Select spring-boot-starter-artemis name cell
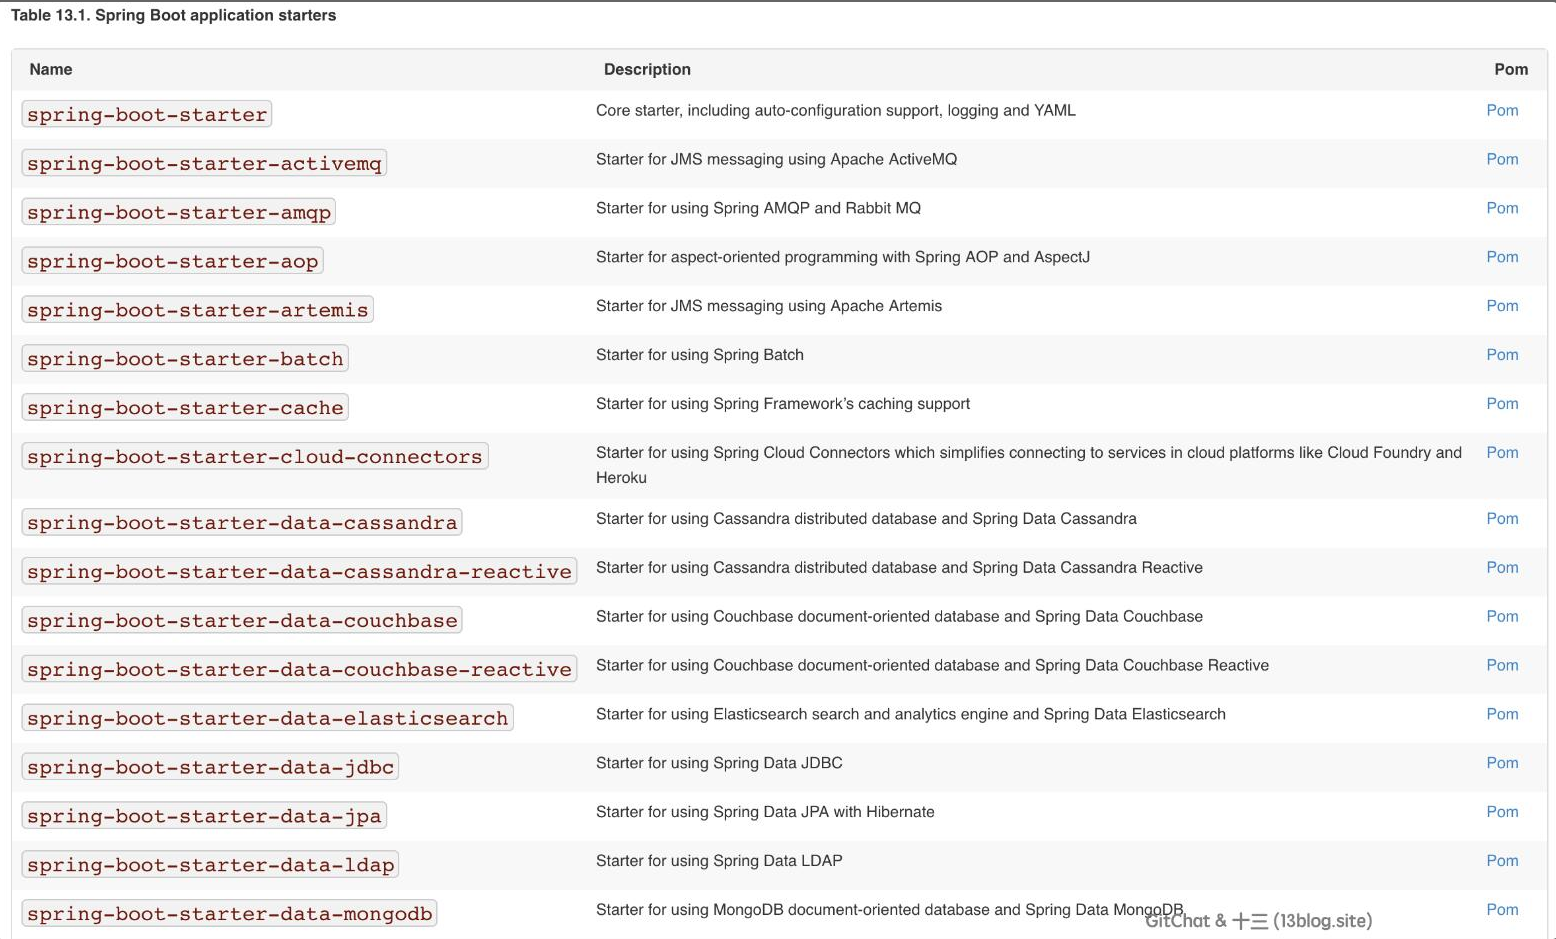Viewport: 1556px width, 939px height. coord(197,311)
